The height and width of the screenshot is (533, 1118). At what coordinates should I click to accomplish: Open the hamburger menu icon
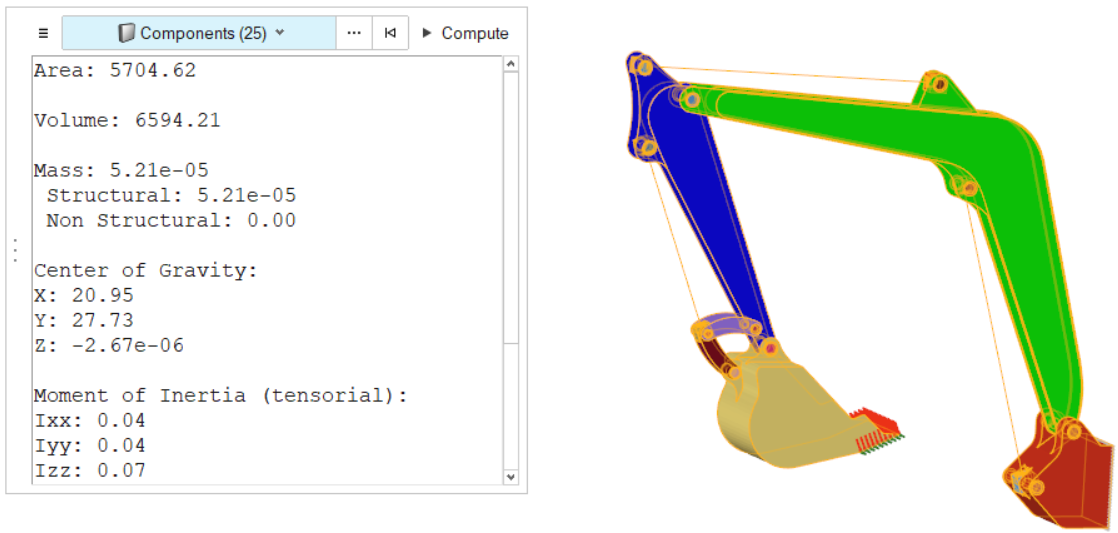pyautogui.click(x=43, y=33)
